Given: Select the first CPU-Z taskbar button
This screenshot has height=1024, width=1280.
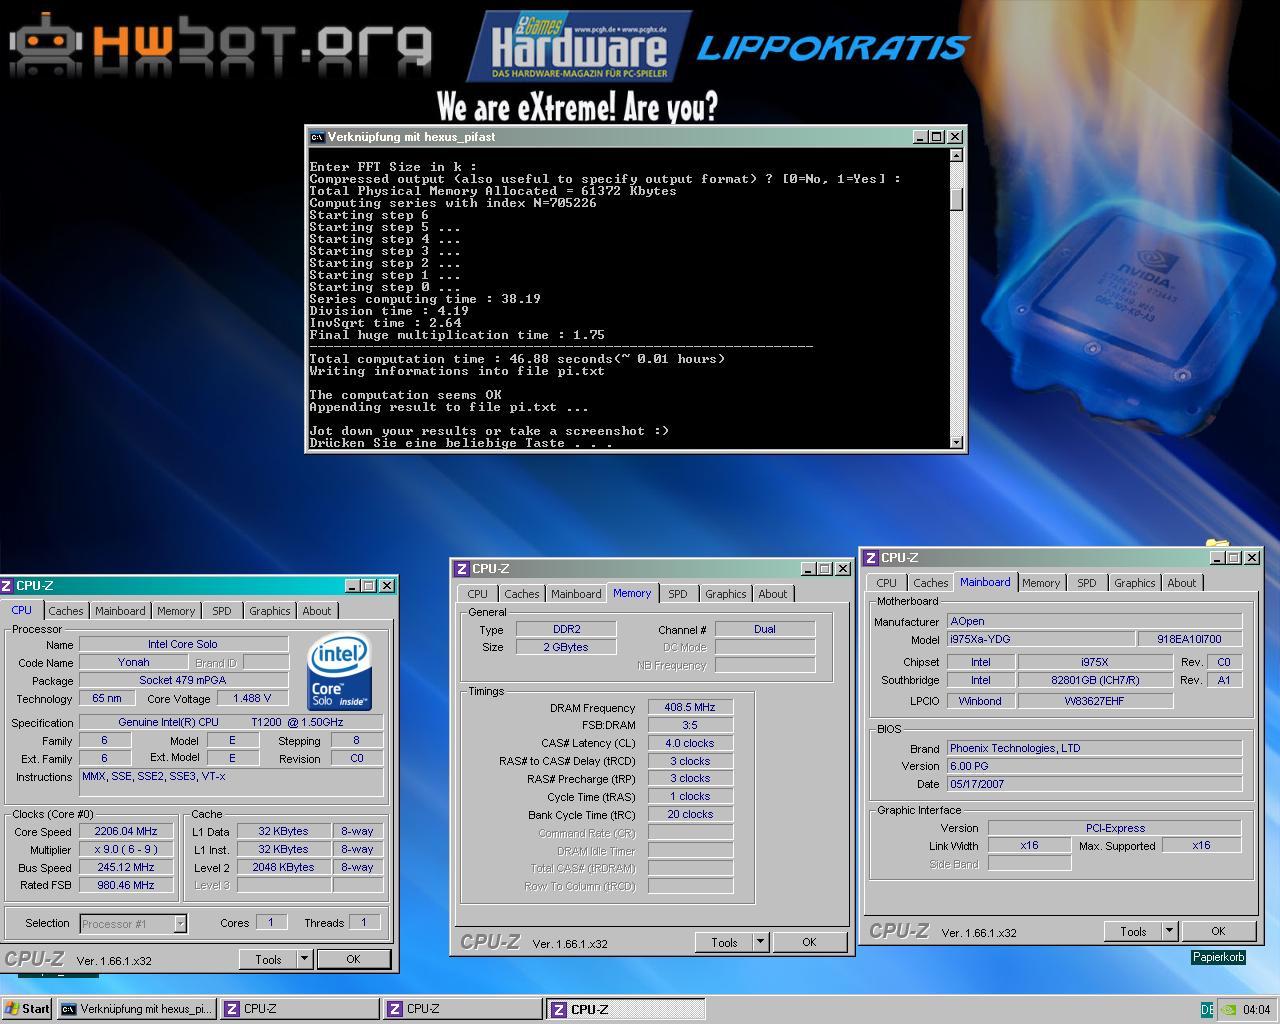Looking at the screenshot, I should [x=299, y=1009].
